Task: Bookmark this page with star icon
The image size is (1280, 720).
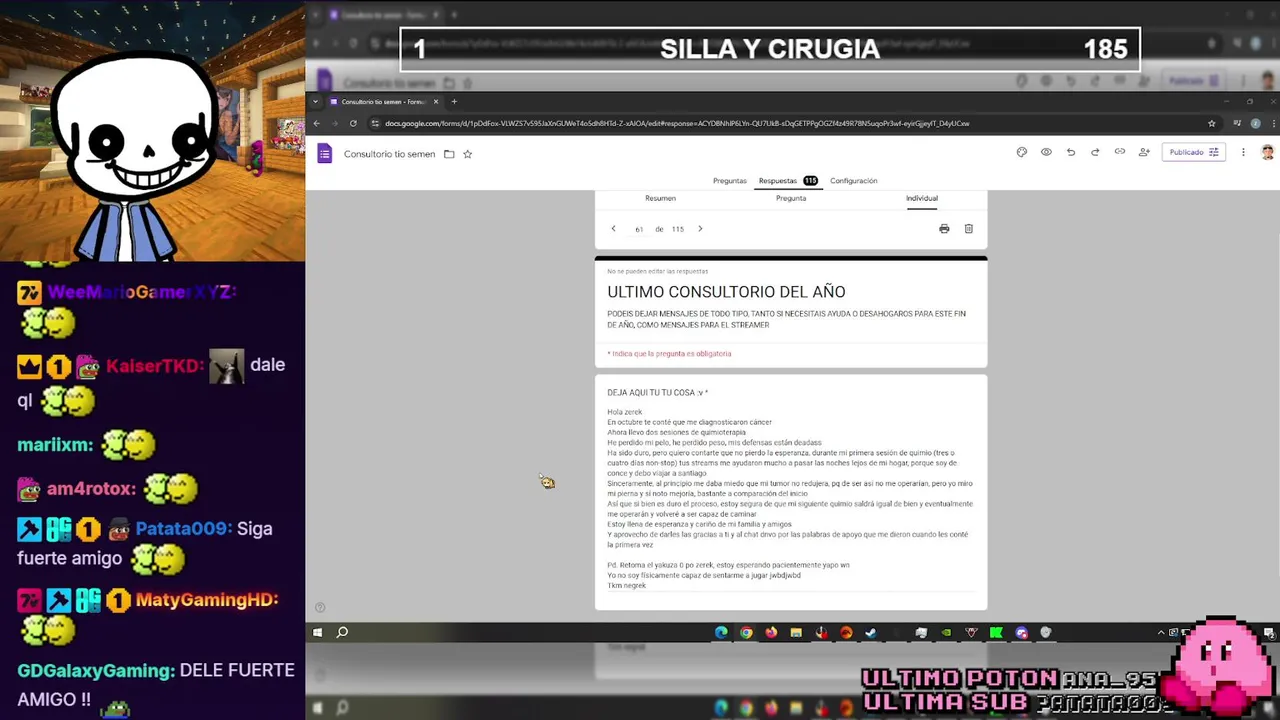Action: (1212, 123)
